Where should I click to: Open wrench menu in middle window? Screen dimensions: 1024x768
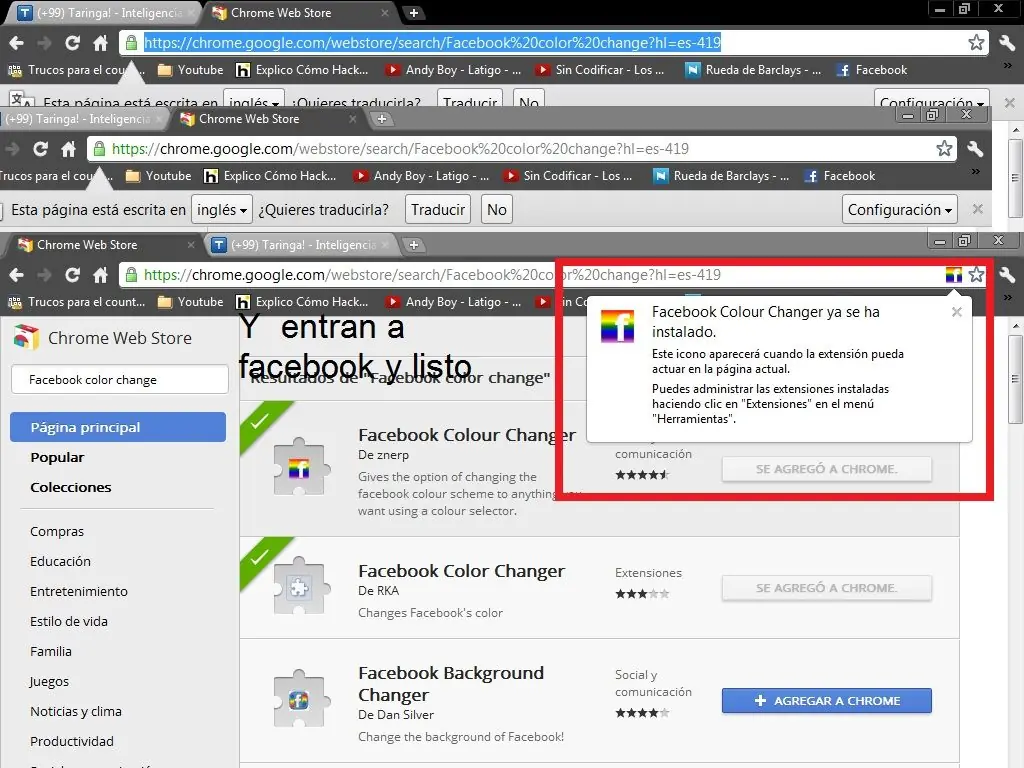point(975,149)
